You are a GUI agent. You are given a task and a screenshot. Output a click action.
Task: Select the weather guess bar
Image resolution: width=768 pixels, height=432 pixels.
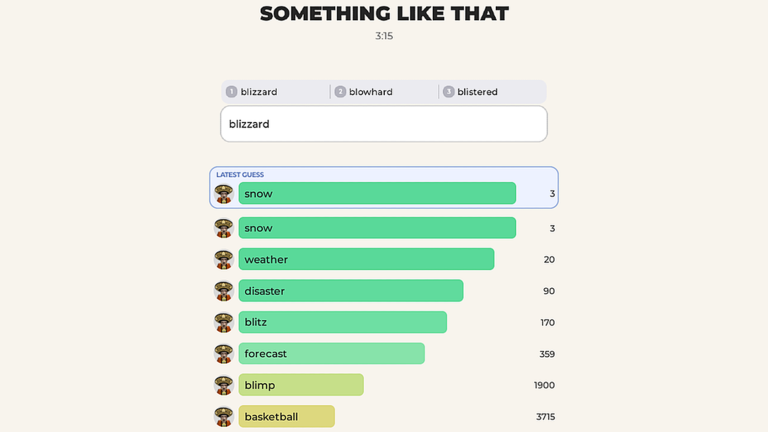(x=366, y=259)
